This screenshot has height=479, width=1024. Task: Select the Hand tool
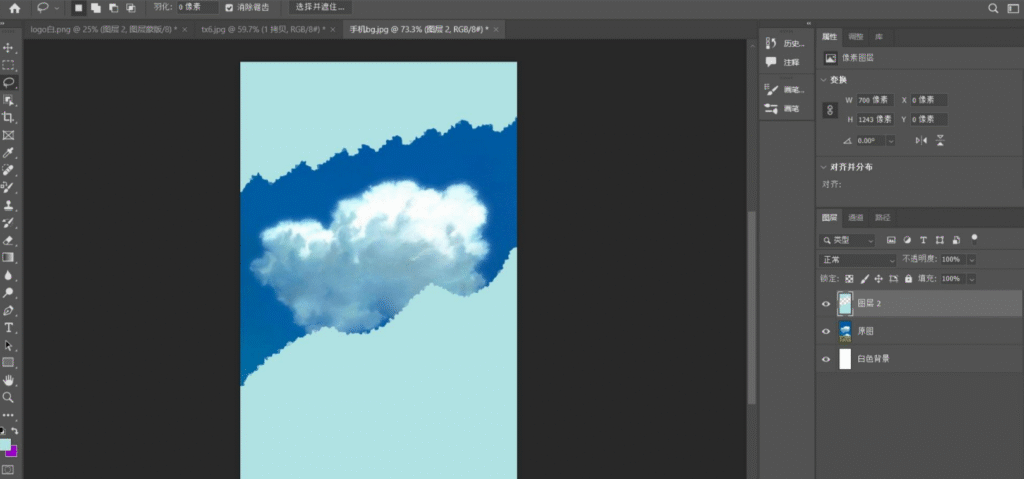pos(8,380)
